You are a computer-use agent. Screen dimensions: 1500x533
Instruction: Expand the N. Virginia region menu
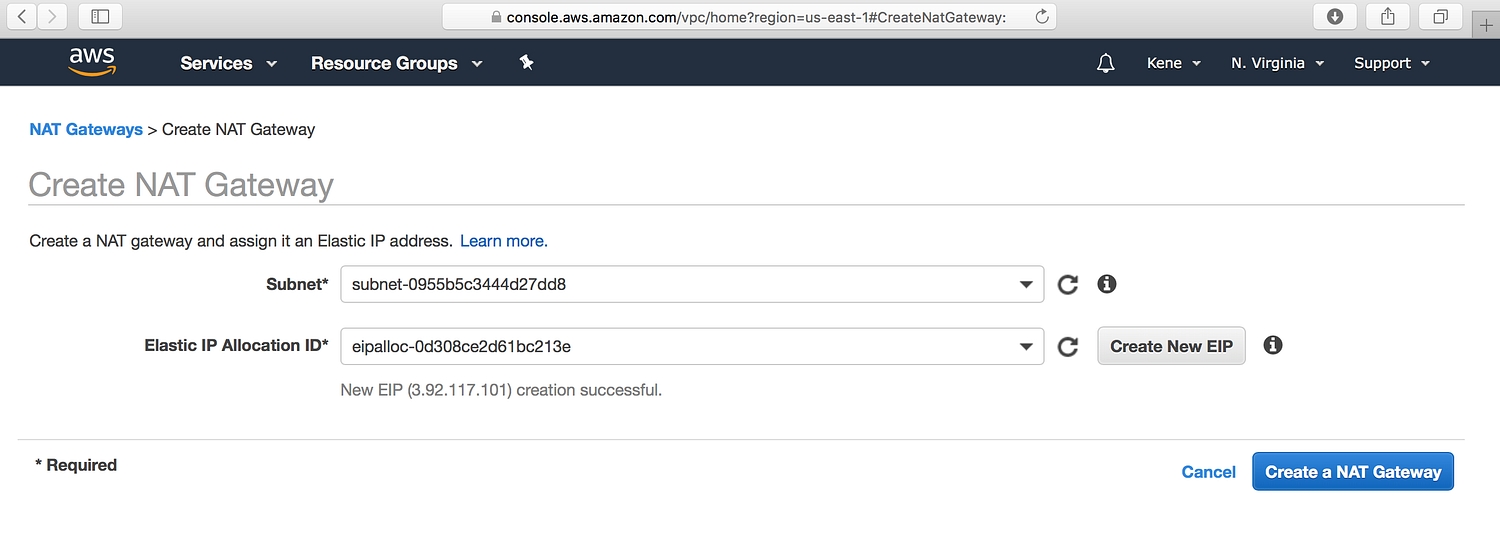pyautogui.click(x=1277, y=63)
